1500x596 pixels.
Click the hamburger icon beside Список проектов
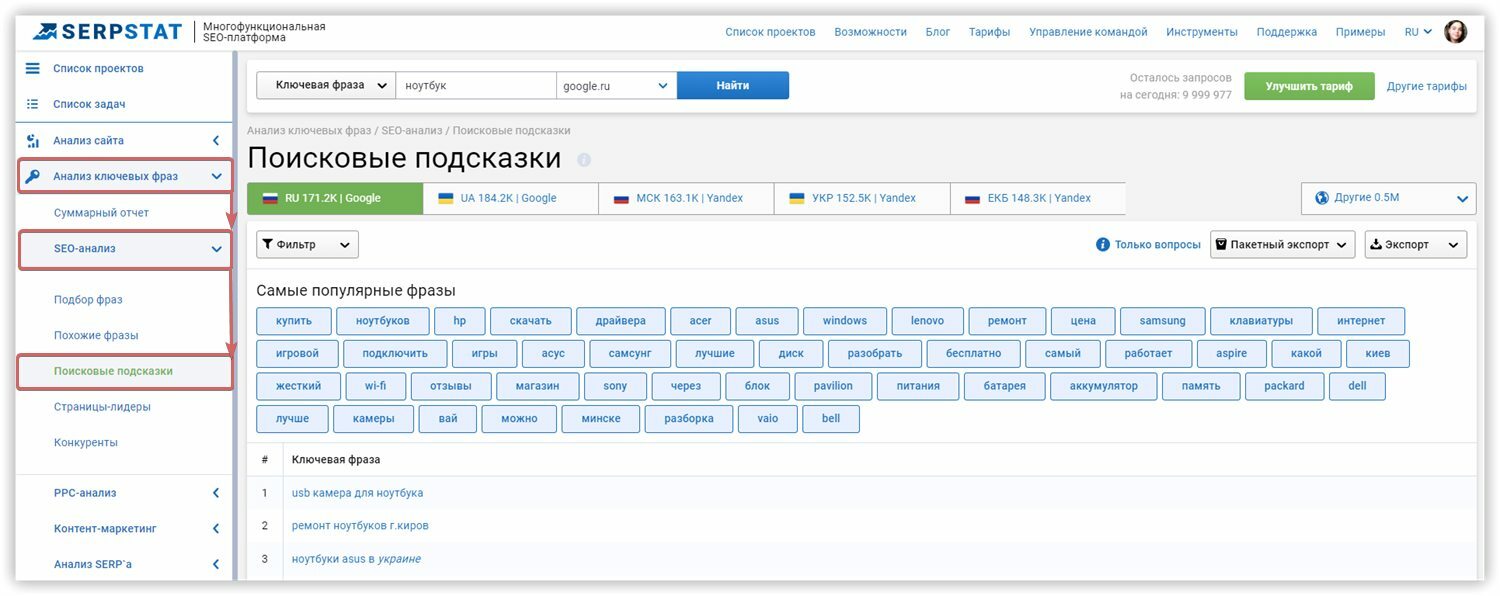point(32,68)
